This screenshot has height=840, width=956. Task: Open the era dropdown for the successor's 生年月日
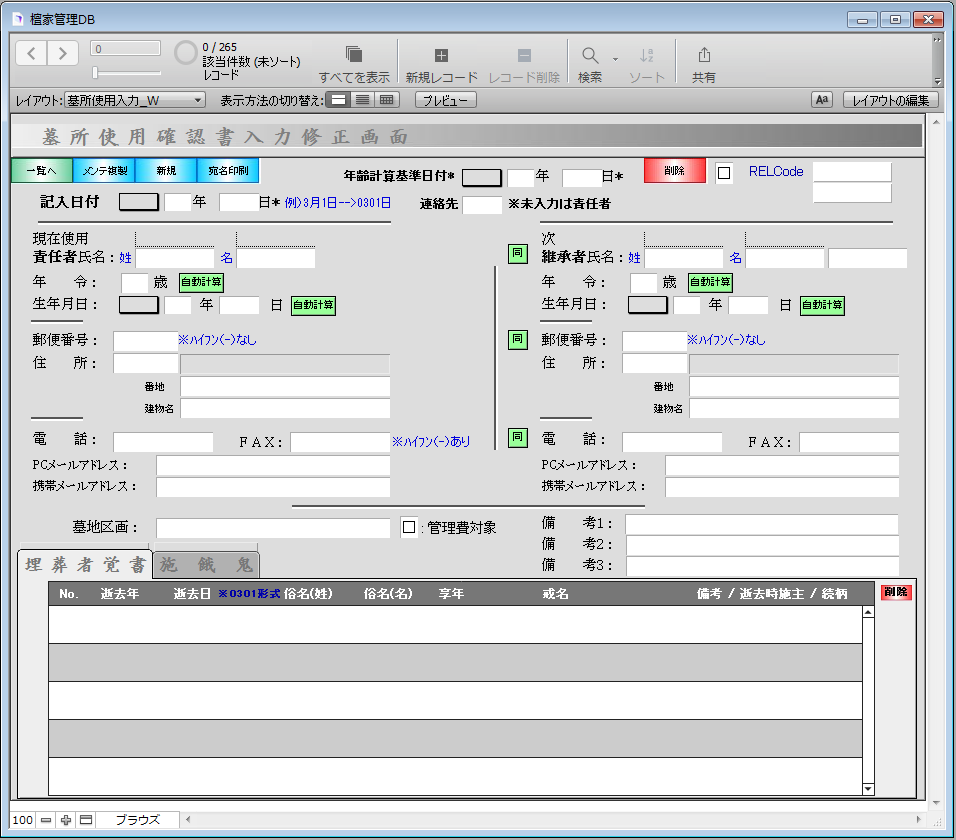point(647,305)
